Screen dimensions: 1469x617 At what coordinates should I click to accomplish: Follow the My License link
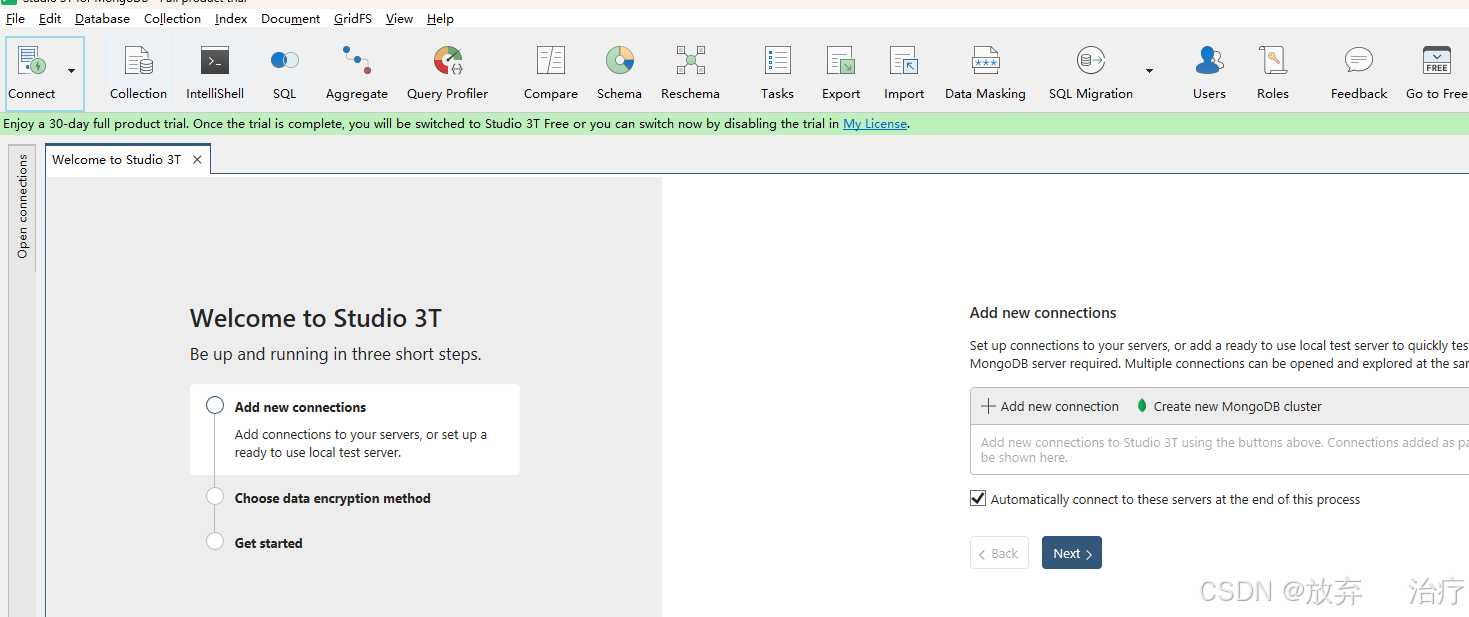[875, 124]
